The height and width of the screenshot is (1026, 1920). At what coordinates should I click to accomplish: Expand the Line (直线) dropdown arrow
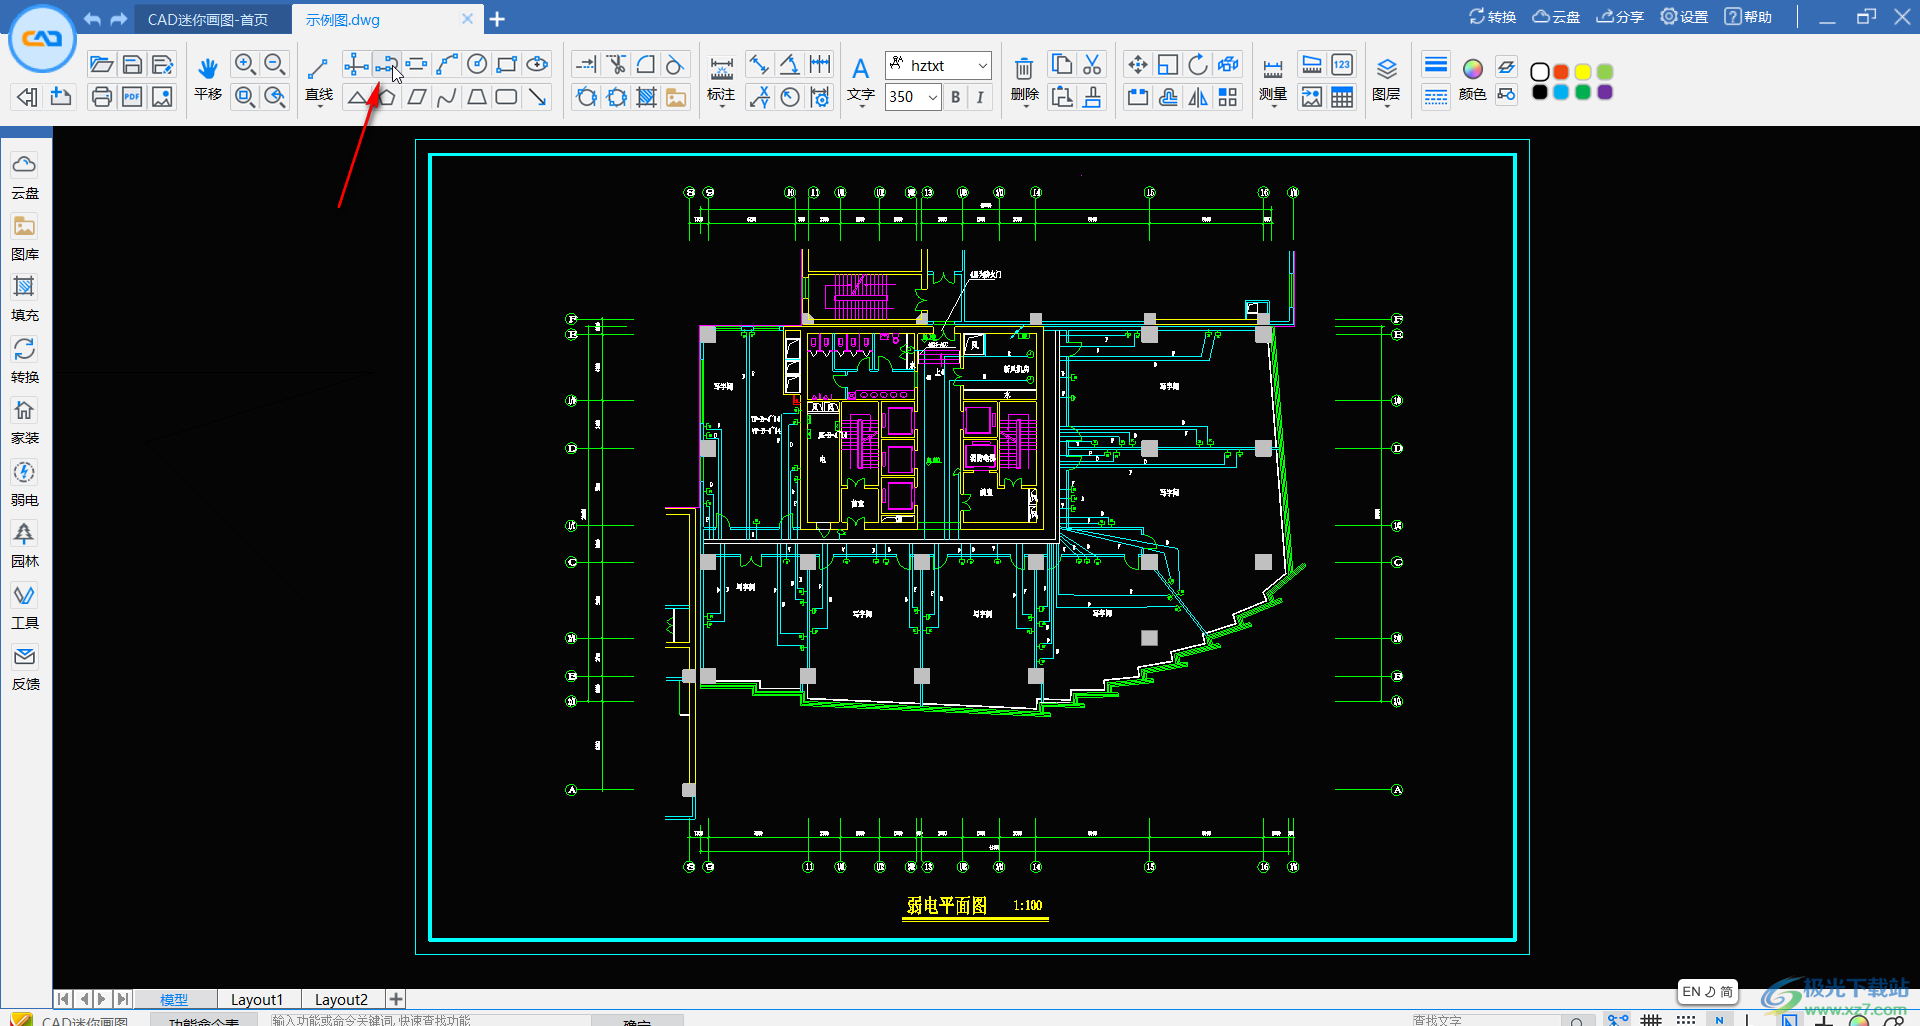click(x=319, y=106)
